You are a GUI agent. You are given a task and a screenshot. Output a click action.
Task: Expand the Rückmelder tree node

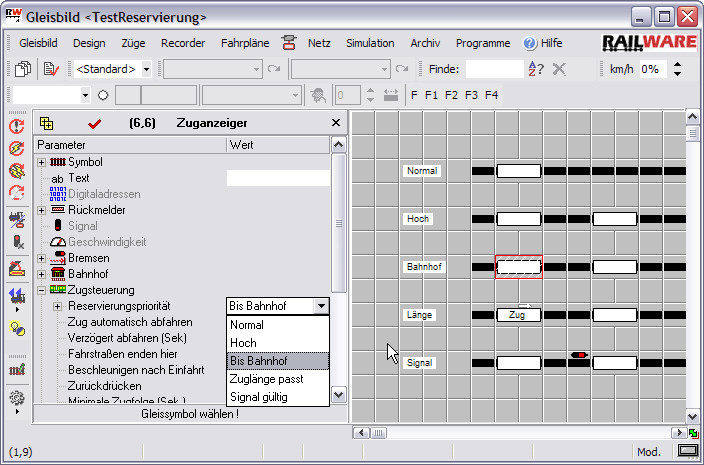[x=41, y=210]
